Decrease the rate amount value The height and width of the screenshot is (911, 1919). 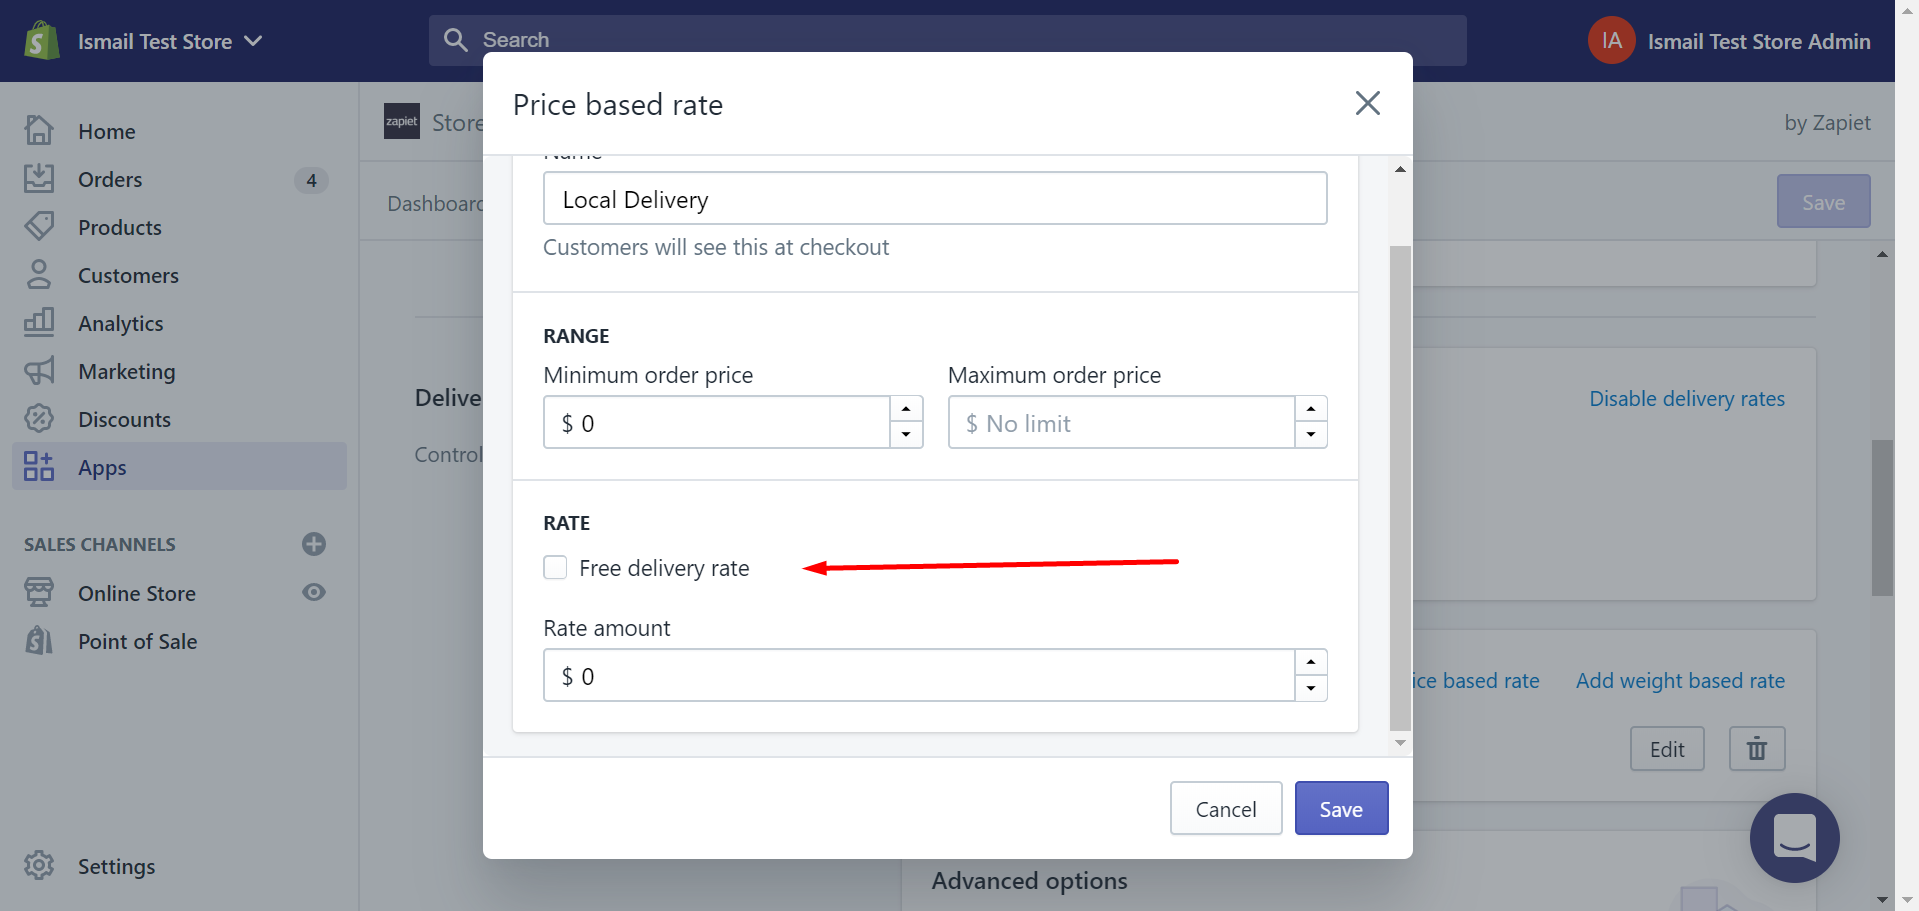pyautogui.click(x=1311, y=688)
